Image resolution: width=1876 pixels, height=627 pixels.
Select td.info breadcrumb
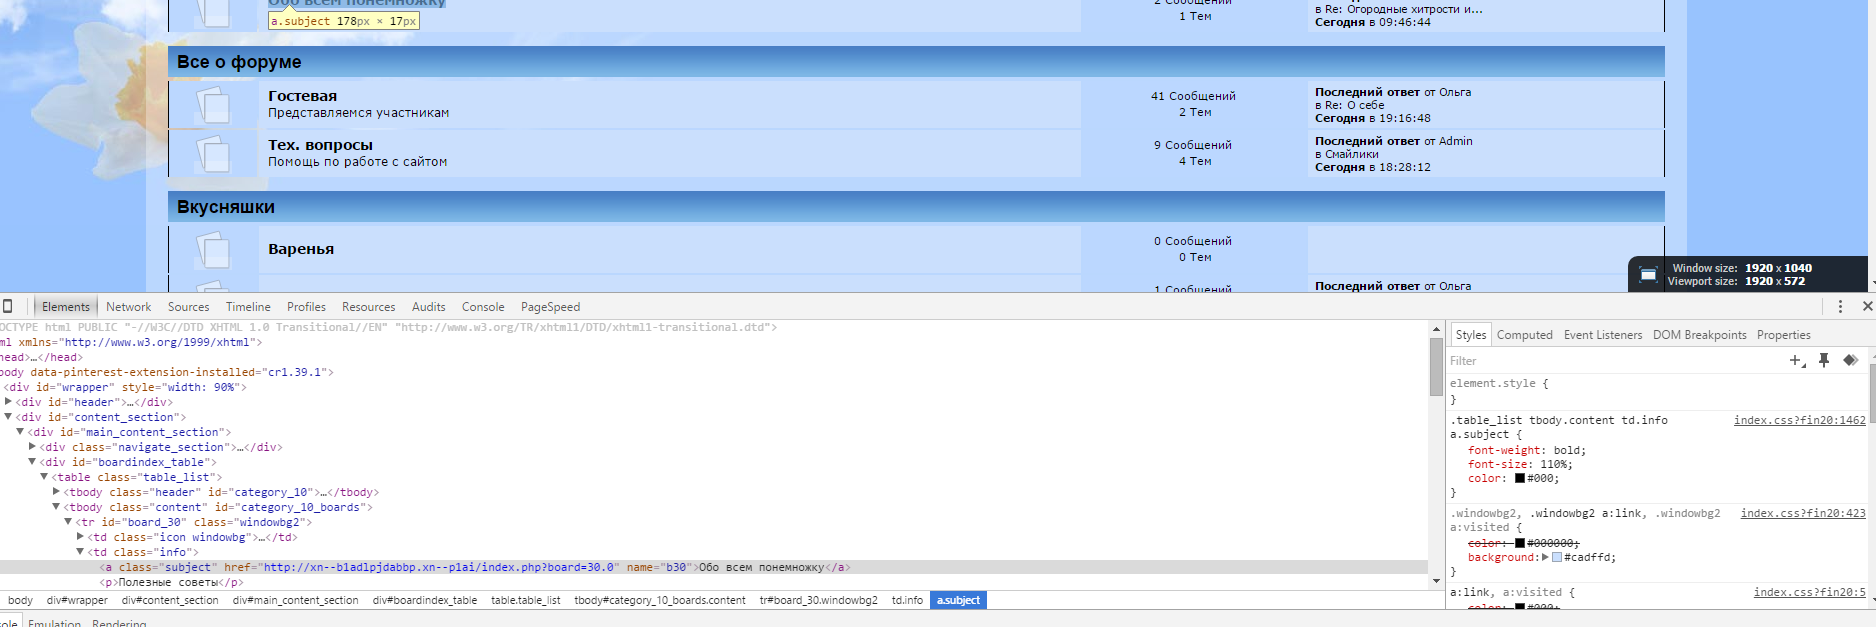pos(907,600)
